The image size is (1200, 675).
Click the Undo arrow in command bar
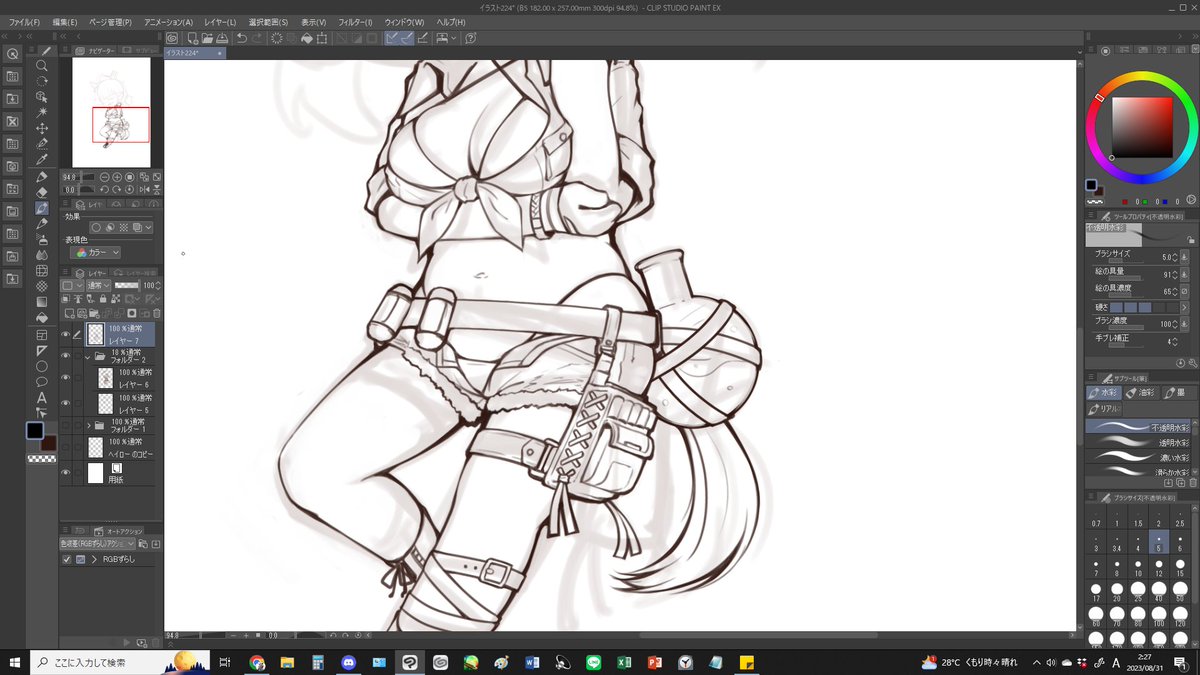[x=242, y=38]
